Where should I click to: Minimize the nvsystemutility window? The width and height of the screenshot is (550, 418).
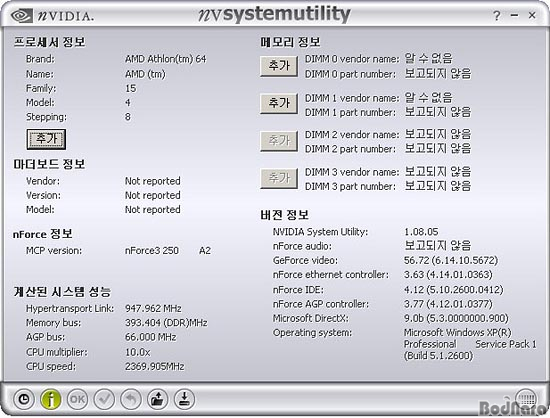[514, 15]
